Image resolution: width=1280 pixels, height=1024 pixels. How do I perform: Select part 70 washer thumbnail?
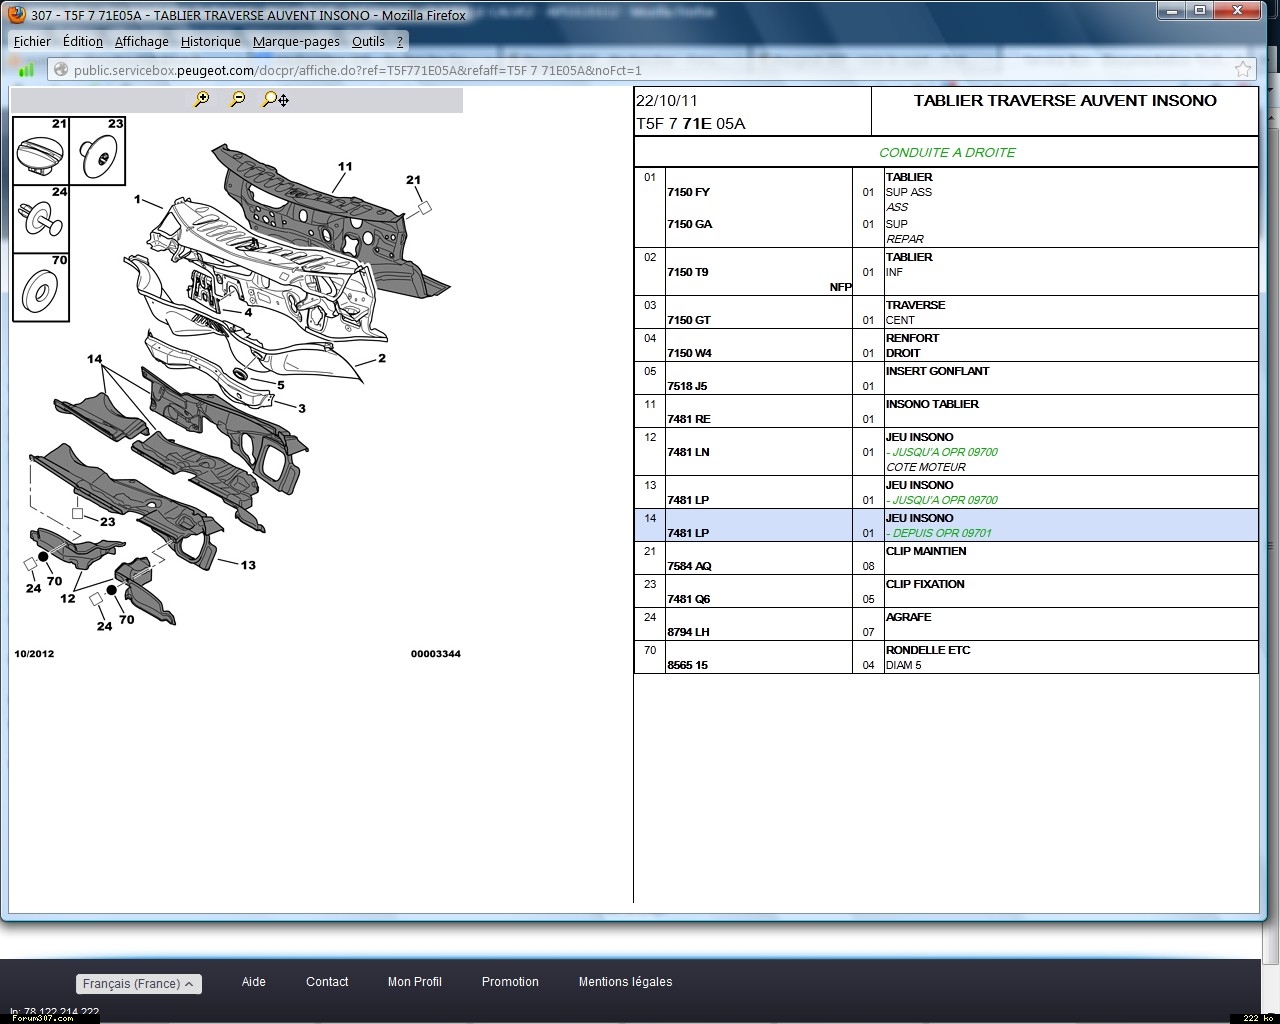tap(41, 290)
